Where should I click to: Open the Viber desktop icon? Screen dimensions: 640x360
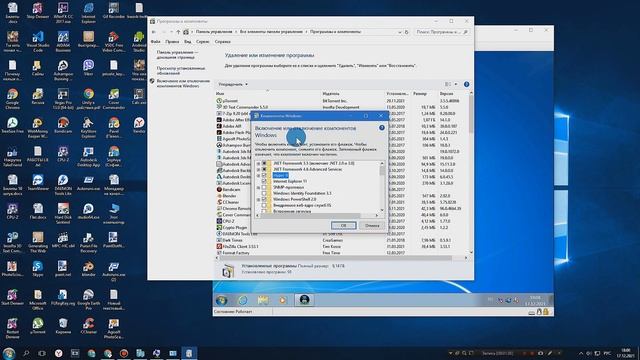point(88,68)
